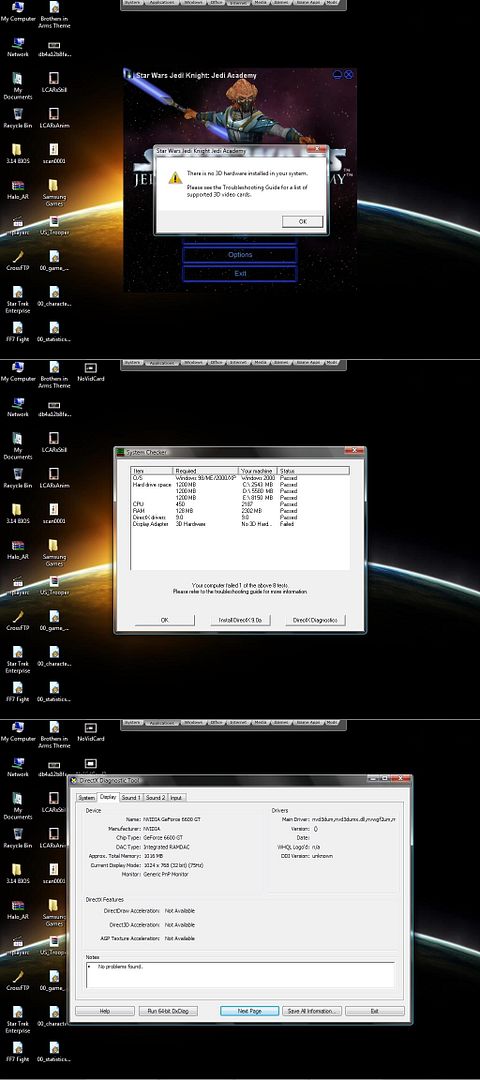Click Save All Information in DxDiag
Viewport: 480px width, 1080px height.
click(x=312, y=1011)
